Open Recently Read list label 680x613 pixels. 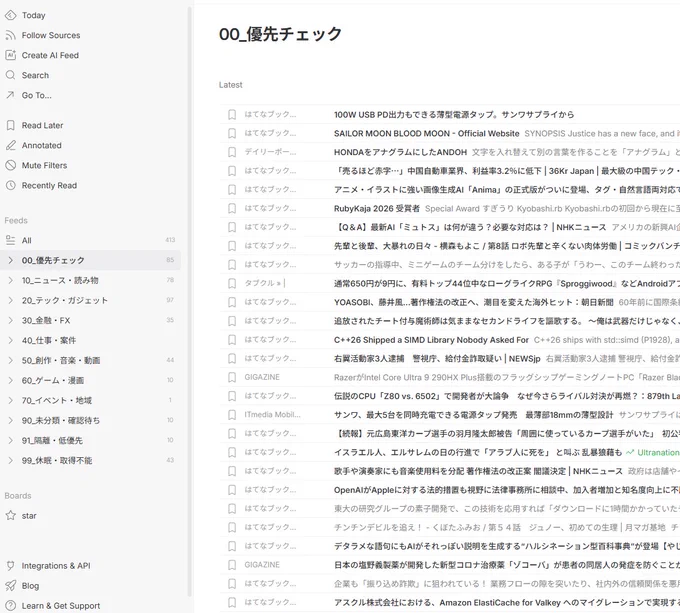coord(49,185)
